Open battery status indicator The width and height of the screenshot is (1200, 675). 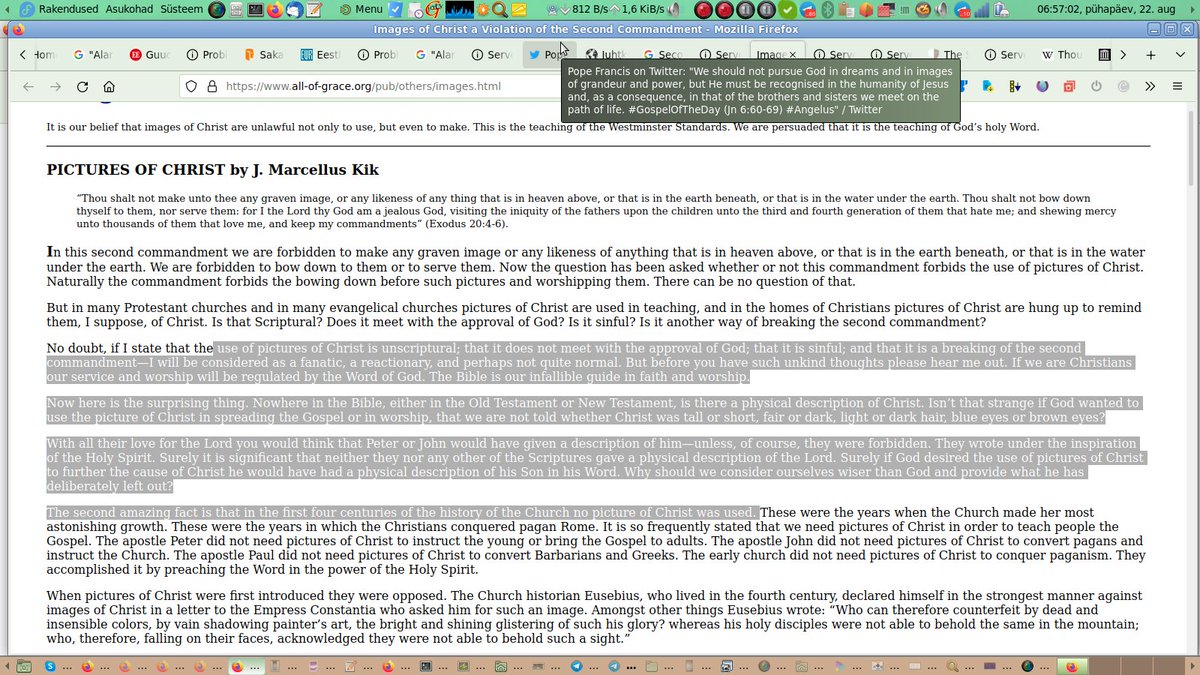pyautogui.click(x=1001, y=9)
